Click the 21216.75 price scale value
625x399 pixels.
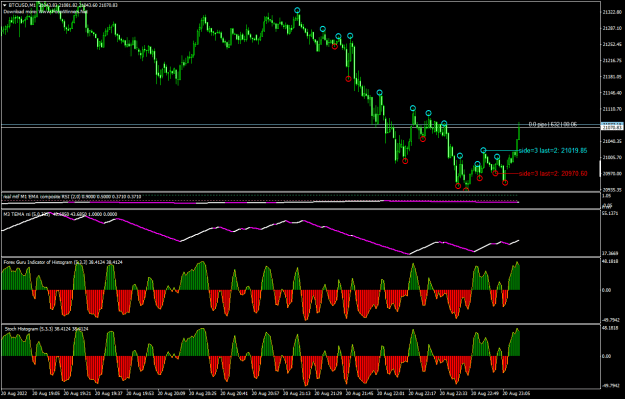tap(612, 61)
